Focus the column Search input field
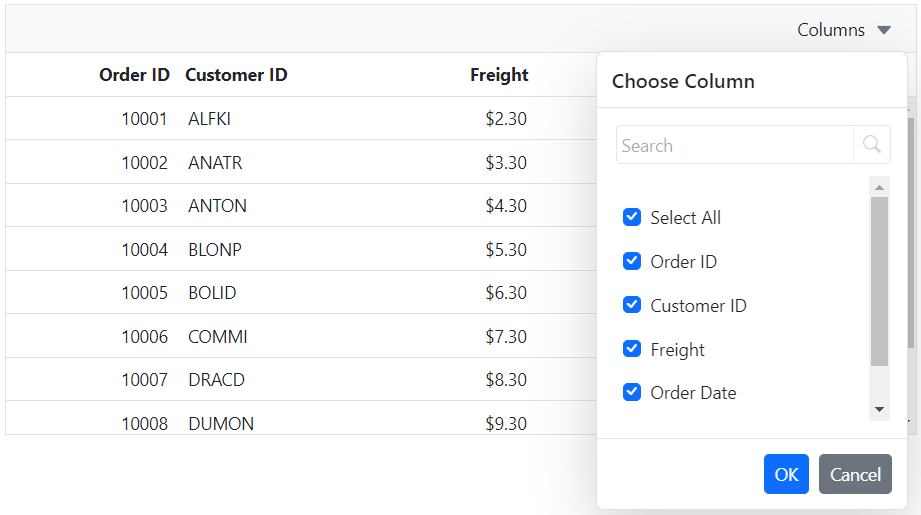 click(x=735, y=145)
